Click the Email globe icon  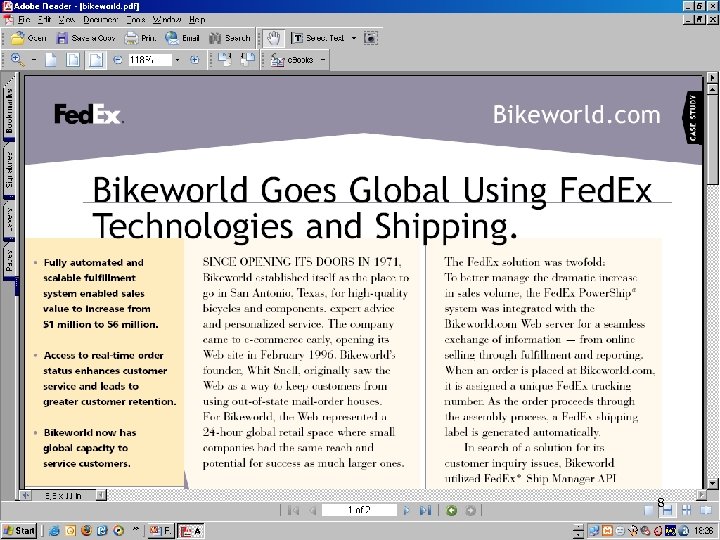[172, 38]
